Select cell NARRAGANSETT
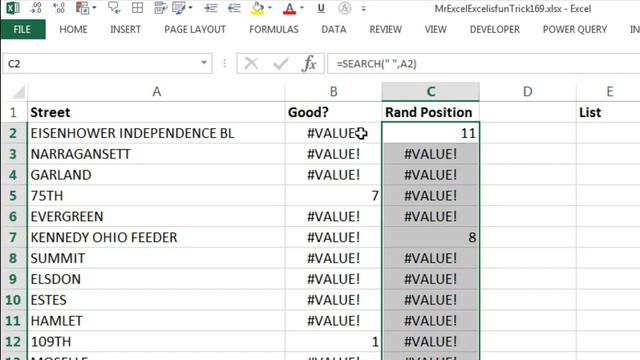The image size is (640, 360). [x=156, y=154]
